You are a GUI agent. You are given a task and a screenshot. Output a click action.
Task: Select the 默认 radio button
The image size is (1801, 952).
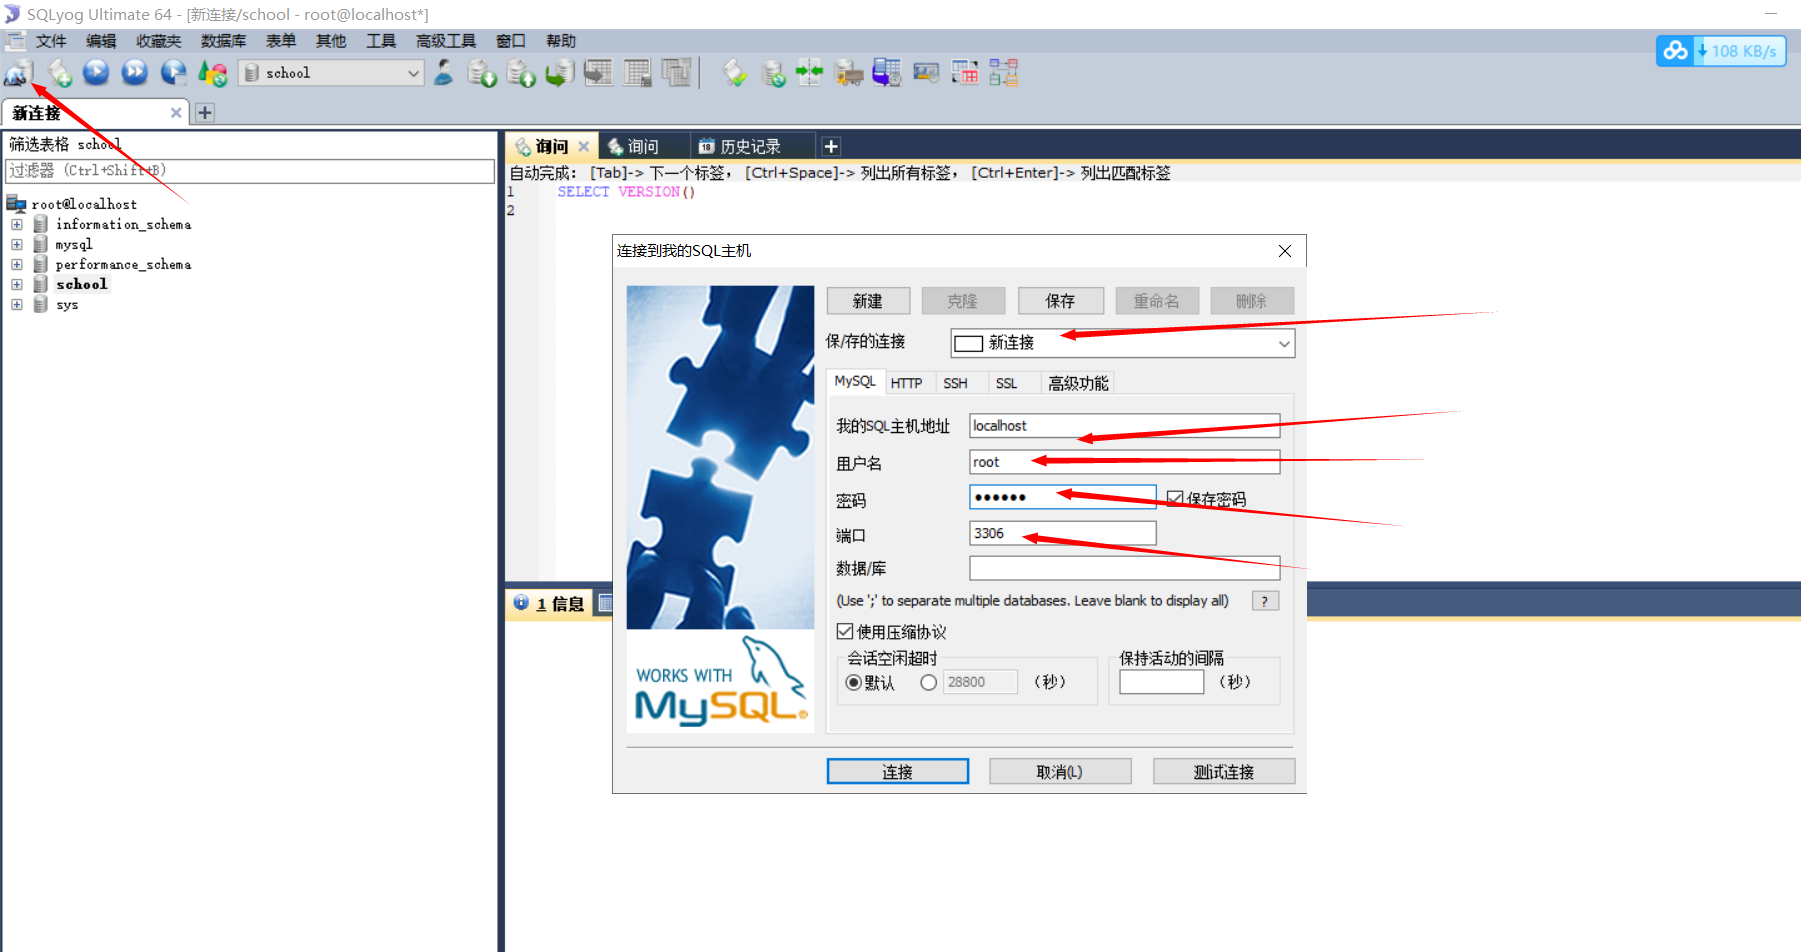(x=853, y=683)
